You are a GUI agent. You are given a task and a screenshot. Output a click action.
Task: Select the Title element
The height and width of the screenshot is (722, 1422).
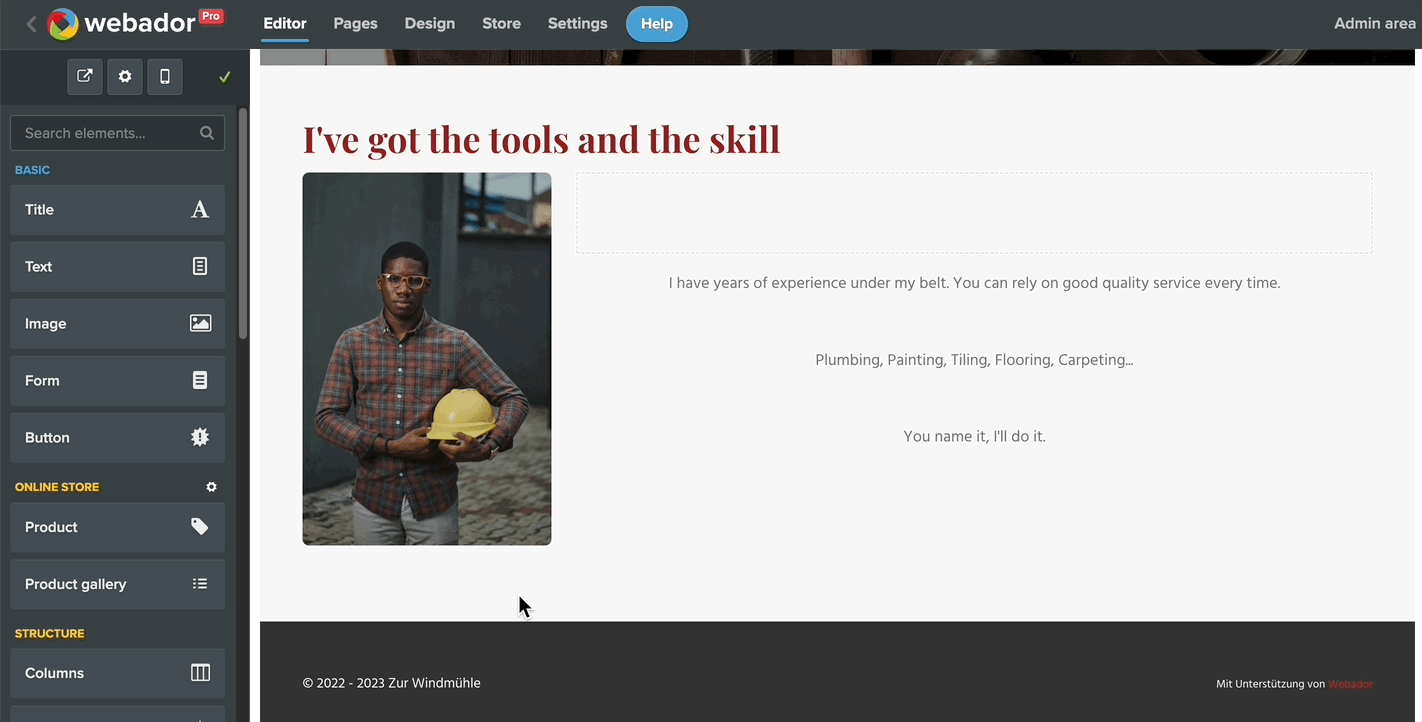(117, 210)
